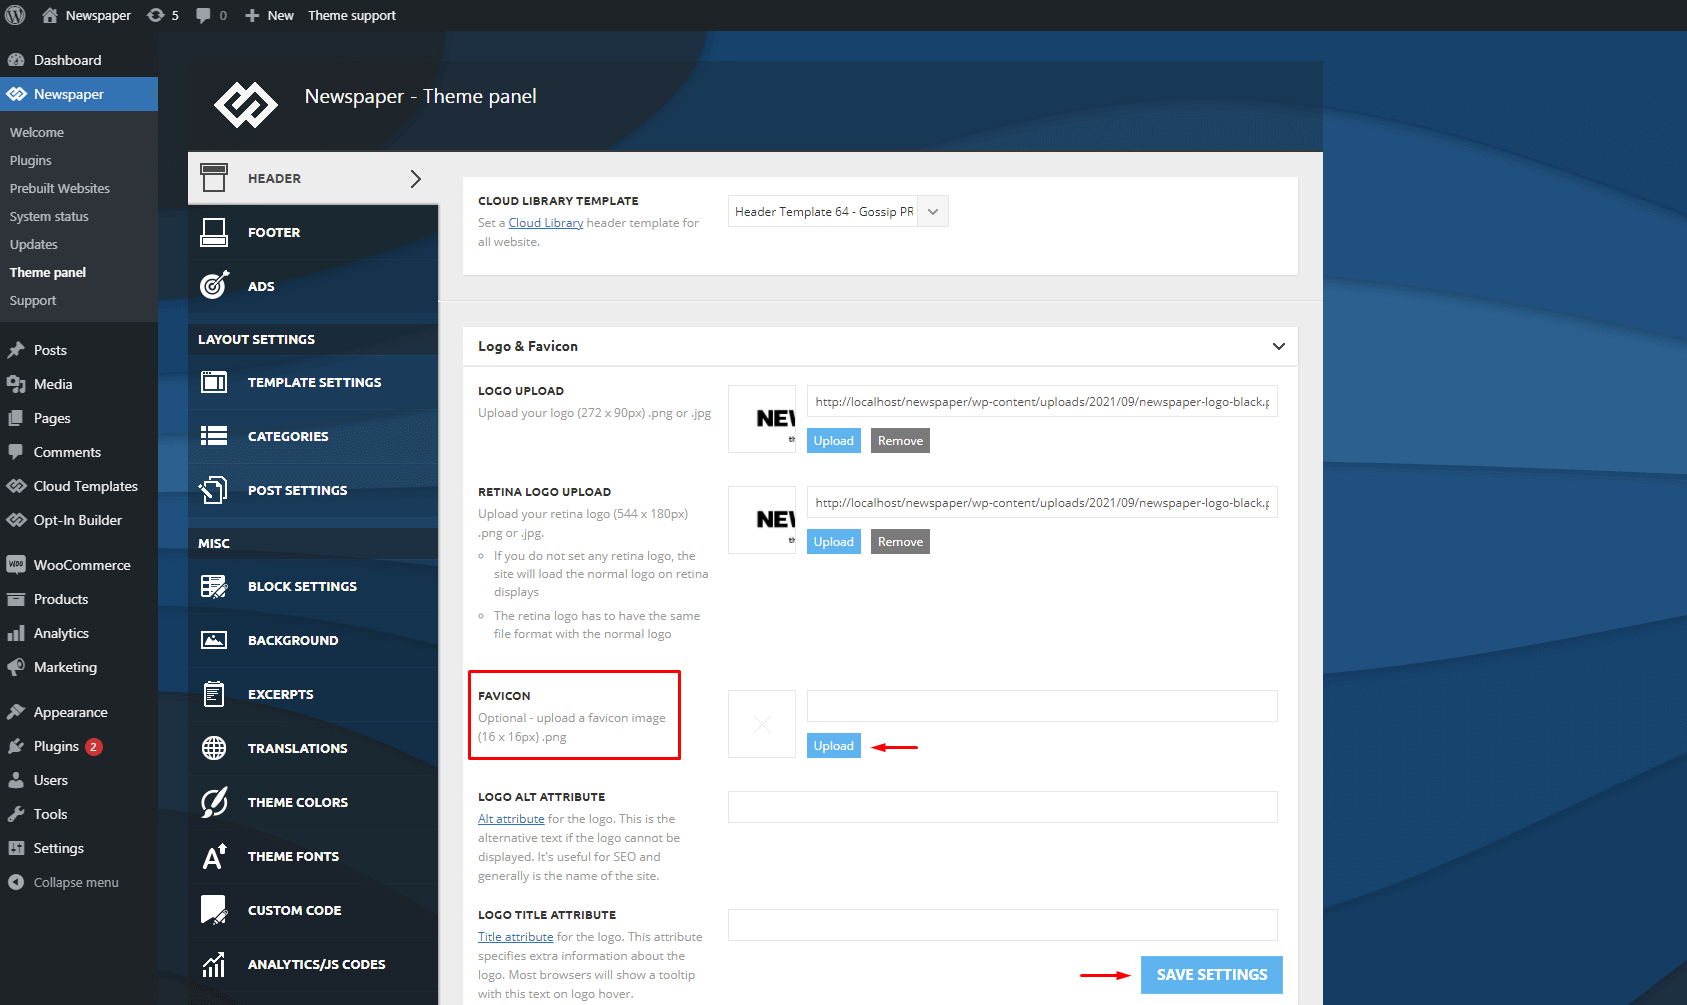Open Opt-In Builder menu item
1687x1005 pixels.
click(79, 520)
